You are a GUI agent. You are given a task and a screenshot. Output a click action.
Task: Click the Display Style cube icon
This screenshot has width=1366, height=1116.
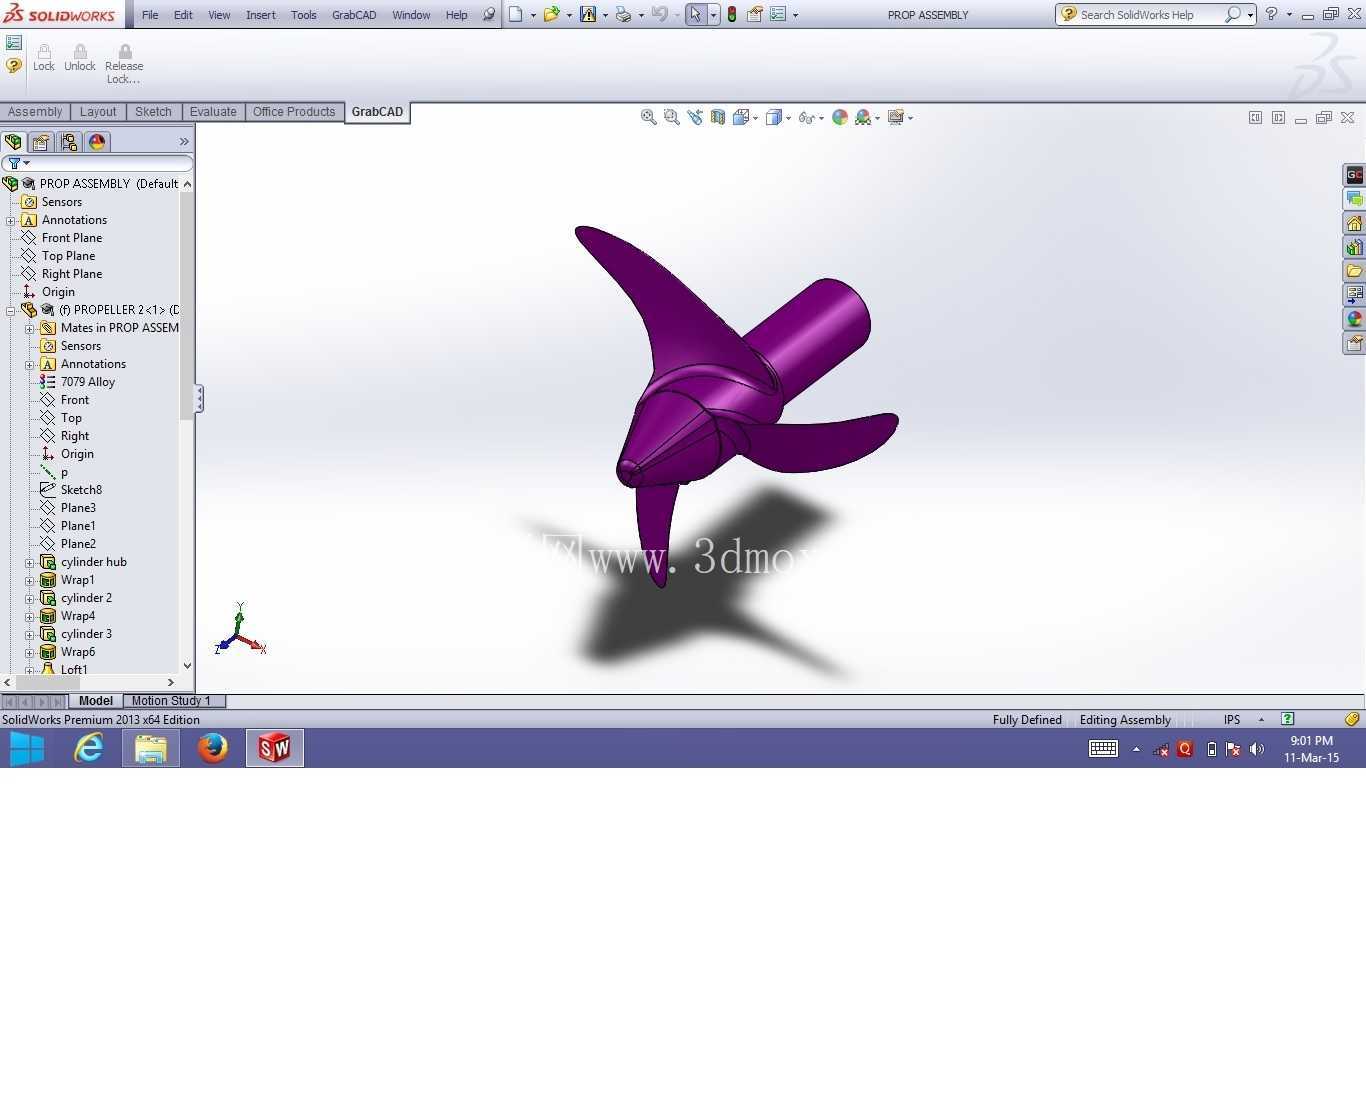click(x=774, y=117)
